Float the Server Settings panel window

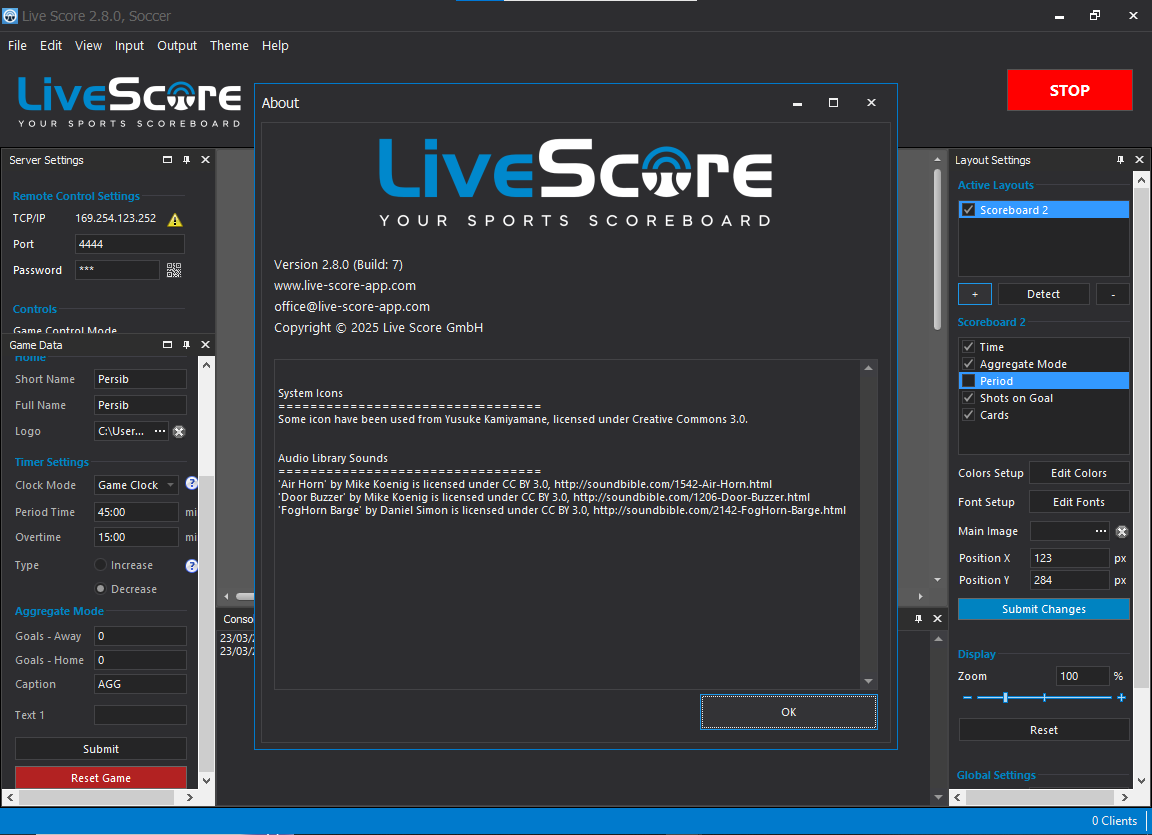click(168, 160)
